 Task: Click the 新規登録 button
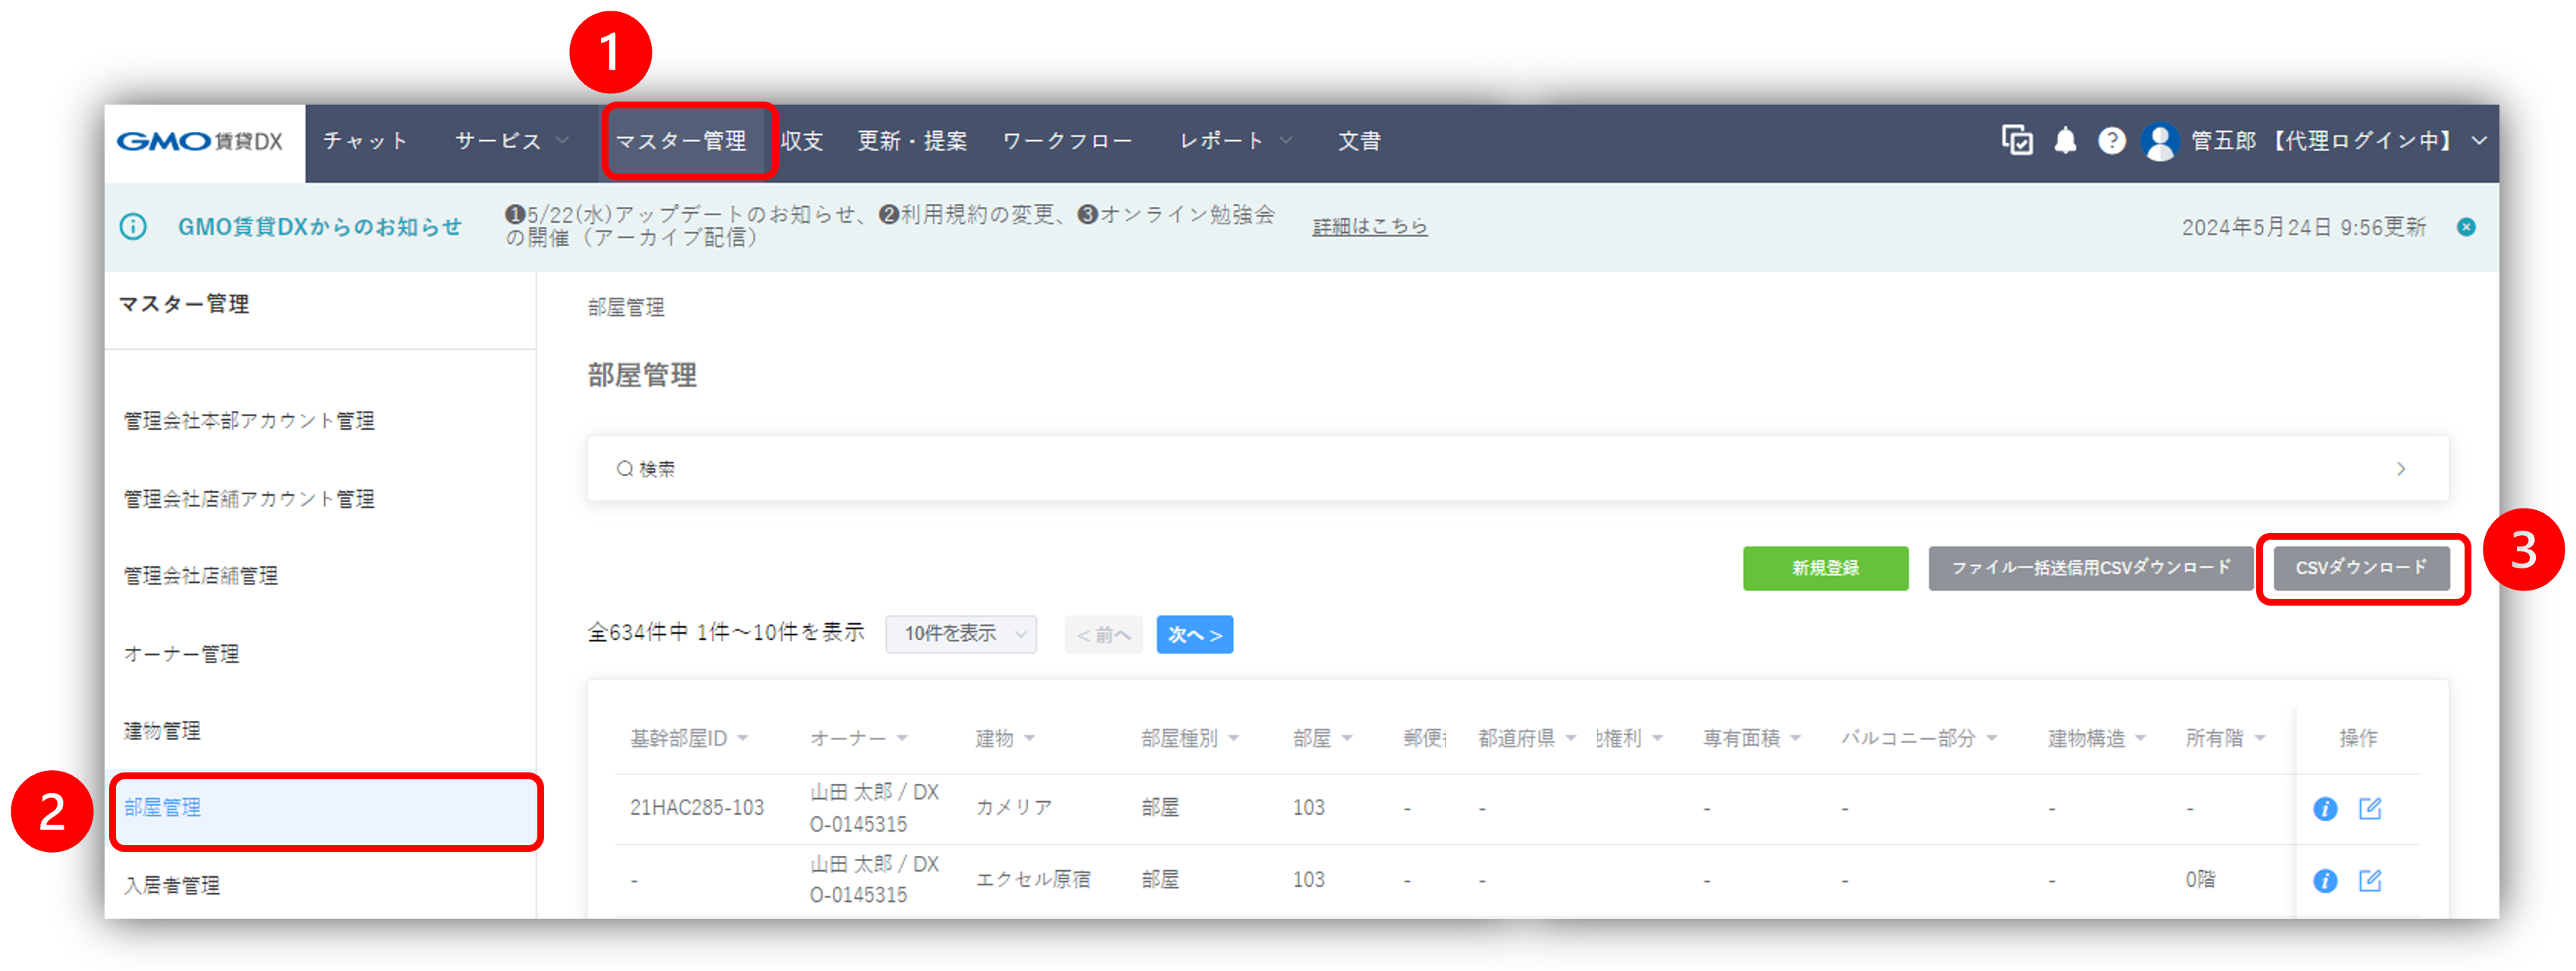1825,568
